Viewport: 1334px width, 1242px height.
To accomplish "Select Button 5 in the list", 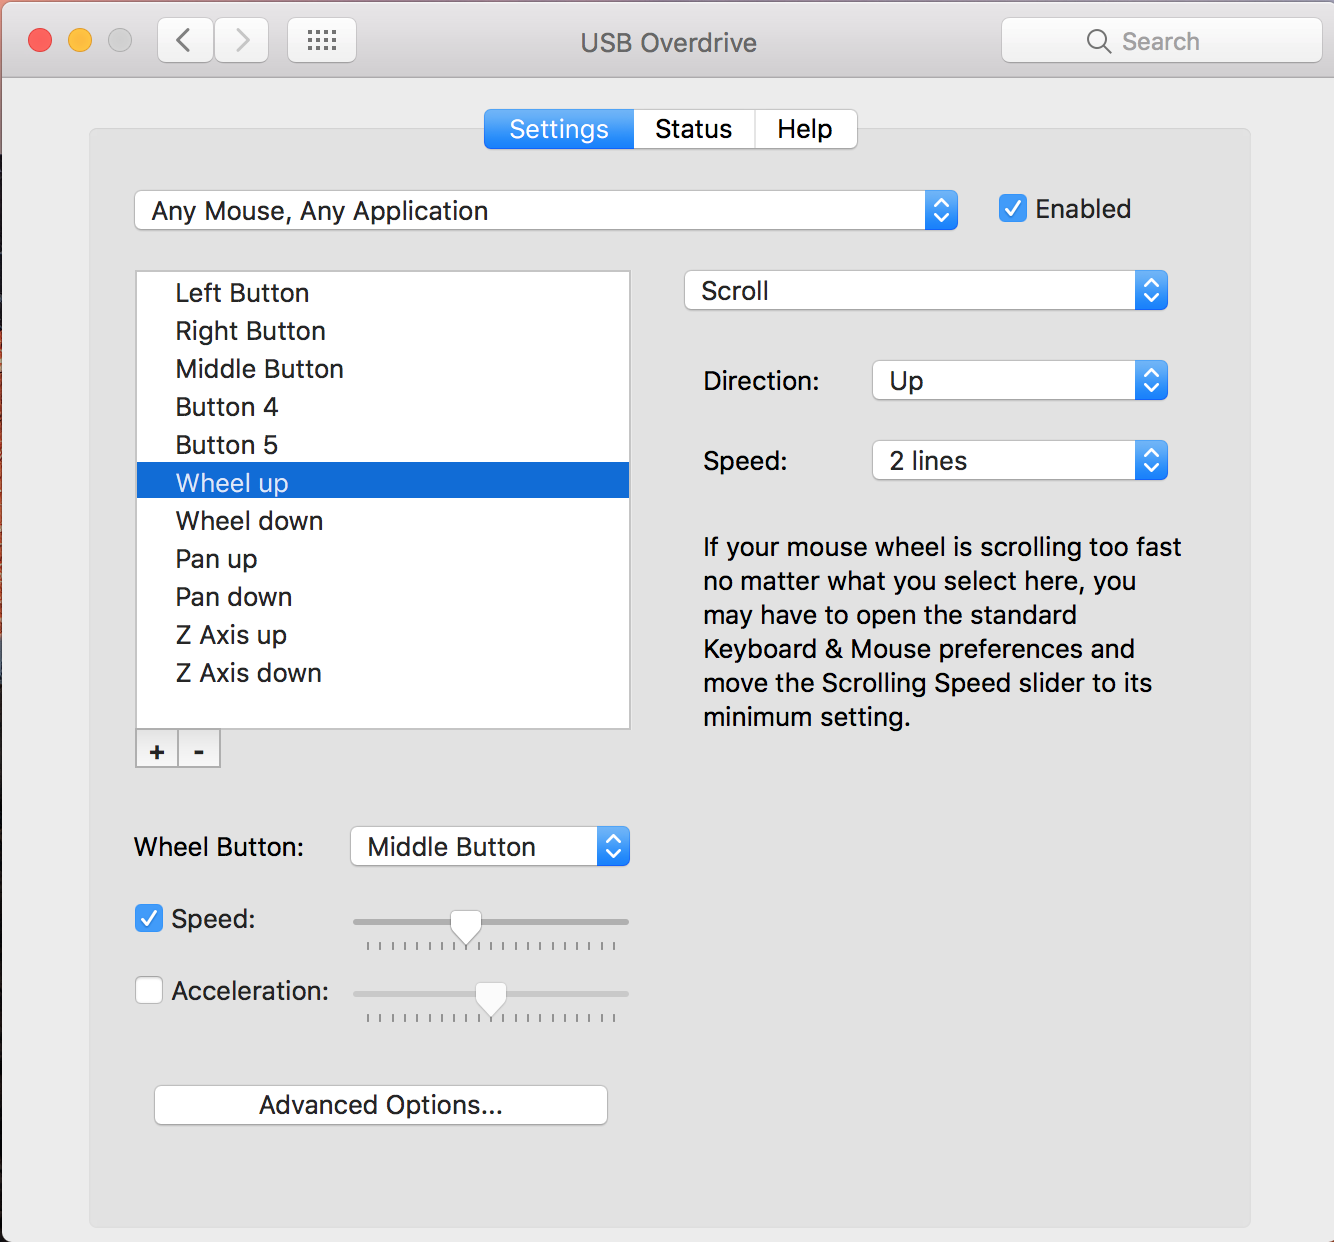I will click(x=383, y=445).
